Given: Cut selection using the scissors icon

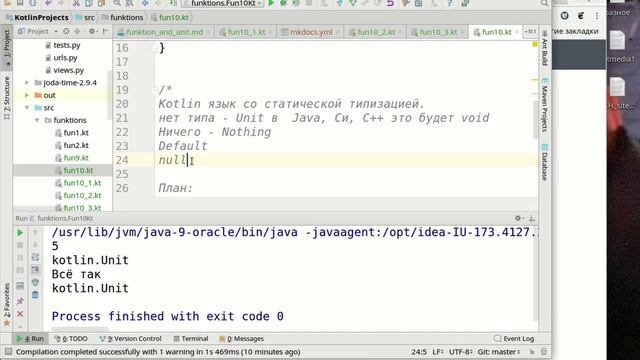Looking at the screenshot, I should 76,3.
